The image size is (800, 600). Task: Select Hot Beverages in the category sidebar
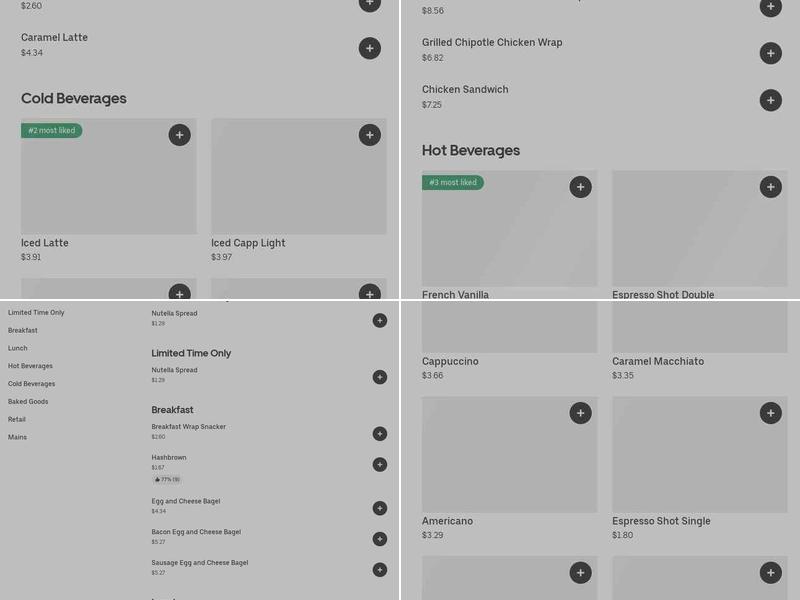pyautogui.click(x=30, y=366)
